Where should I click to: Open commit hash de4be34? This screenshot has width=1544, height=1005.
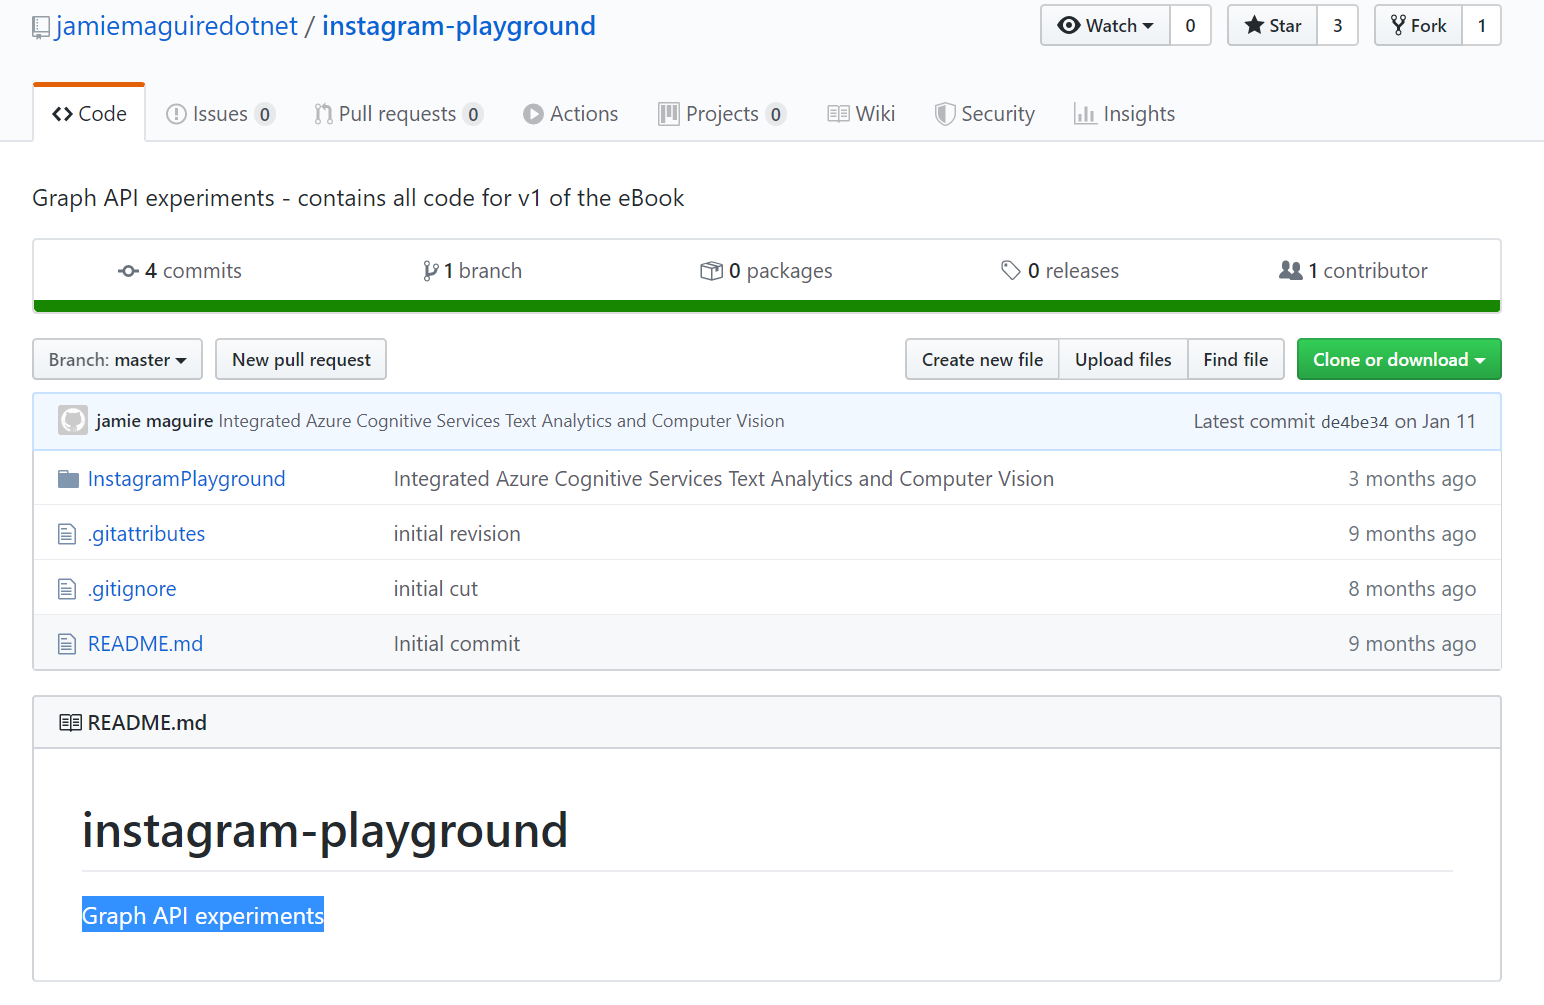[x=1354, y=422]
